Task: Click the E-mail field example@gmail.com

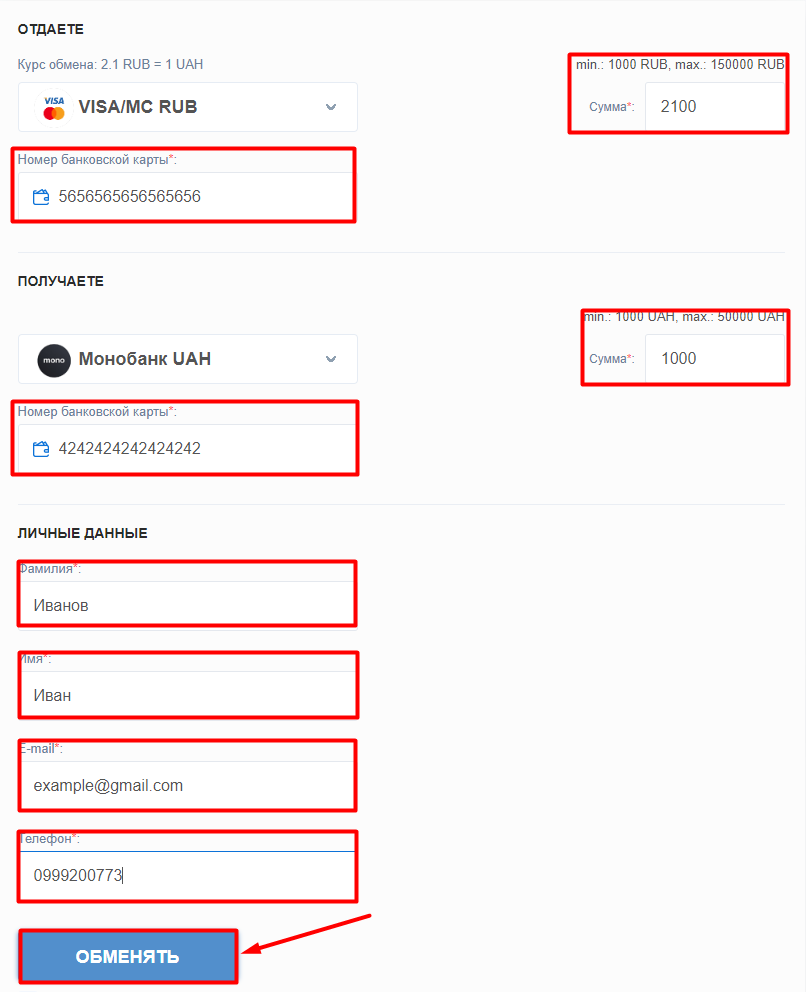Action: point(188,785)
